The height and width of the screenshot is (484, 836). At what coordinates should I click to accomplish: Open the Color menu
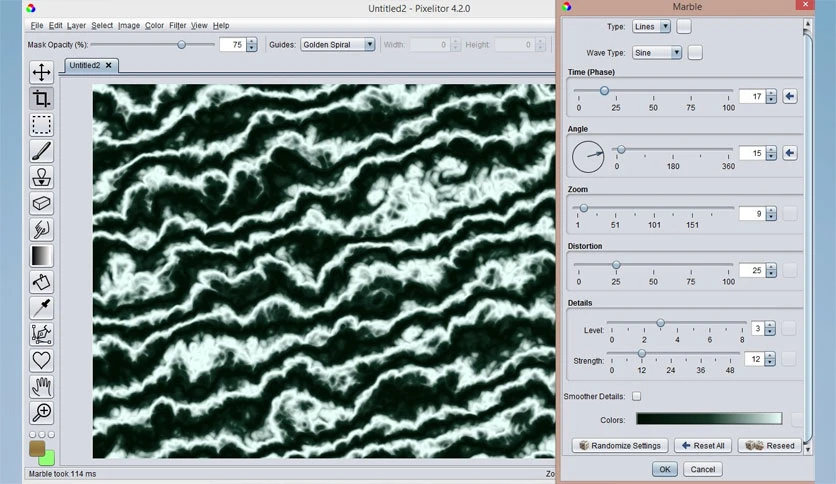154,25
